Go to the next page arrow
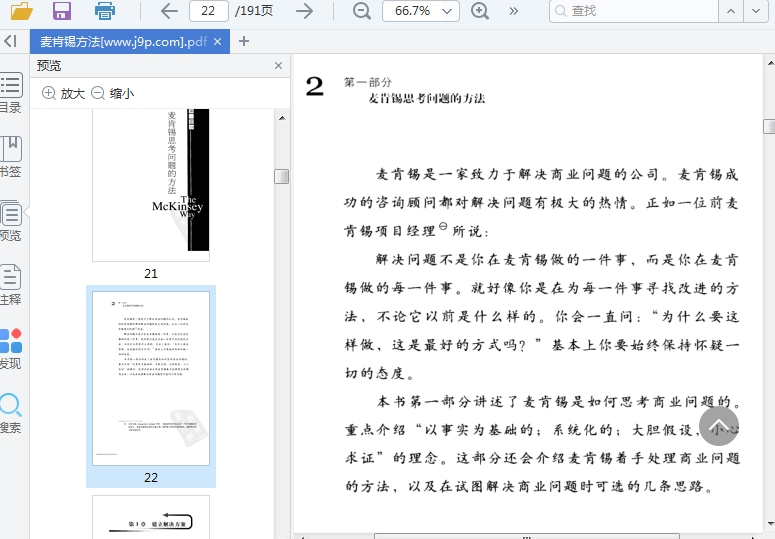775x539 pixels. point(304,11)
